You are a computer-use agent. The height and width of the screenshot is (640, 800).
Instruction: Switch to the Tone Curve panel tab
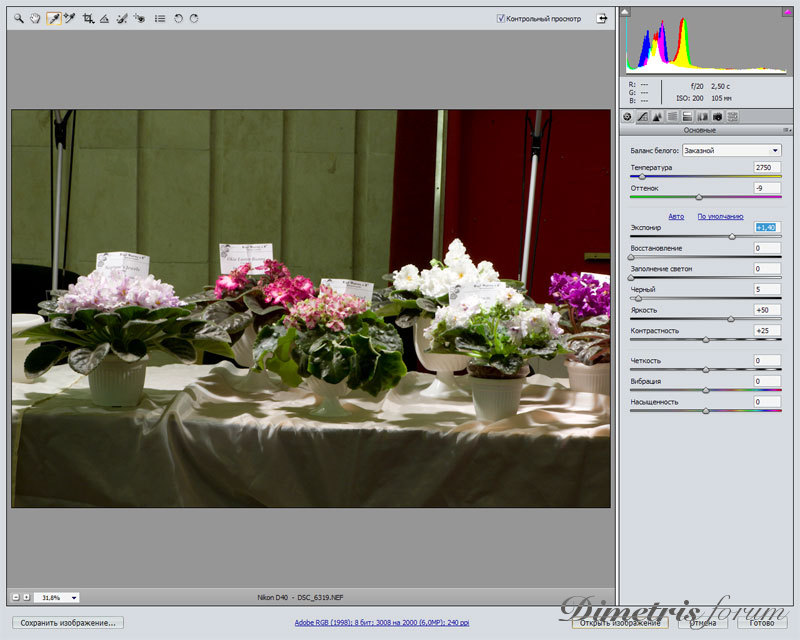point(642,117)
